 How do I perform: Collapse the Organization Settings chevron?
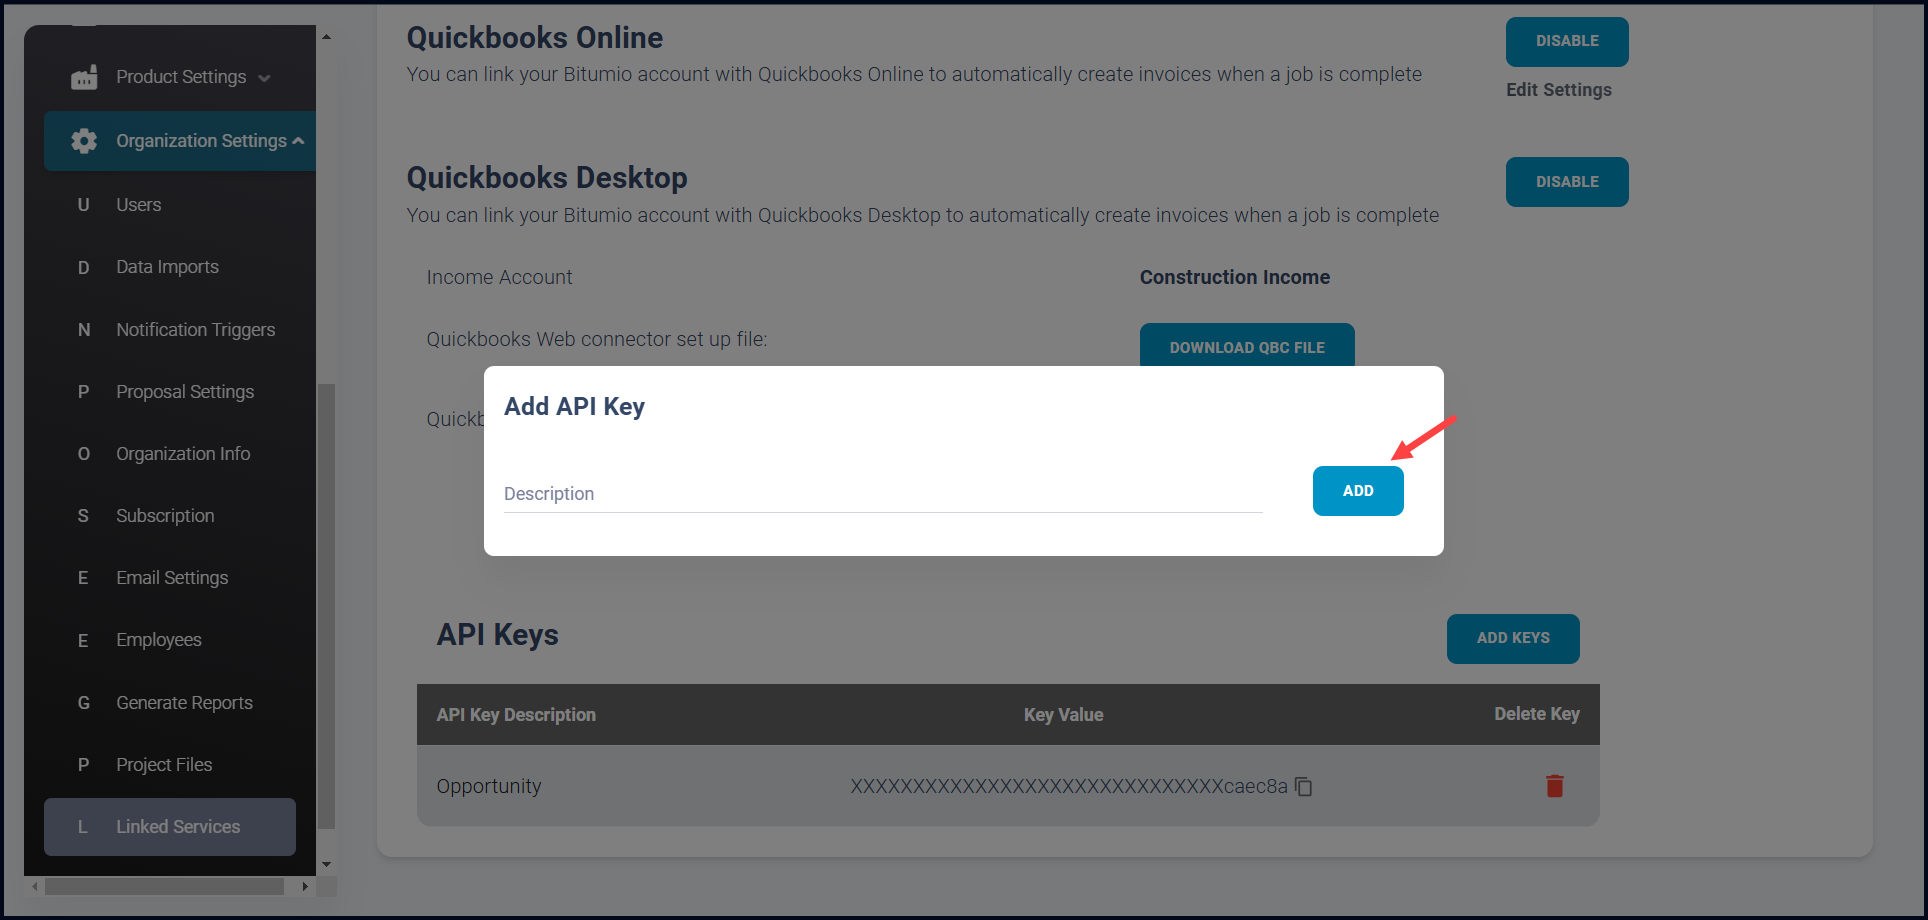pos(298,141)
